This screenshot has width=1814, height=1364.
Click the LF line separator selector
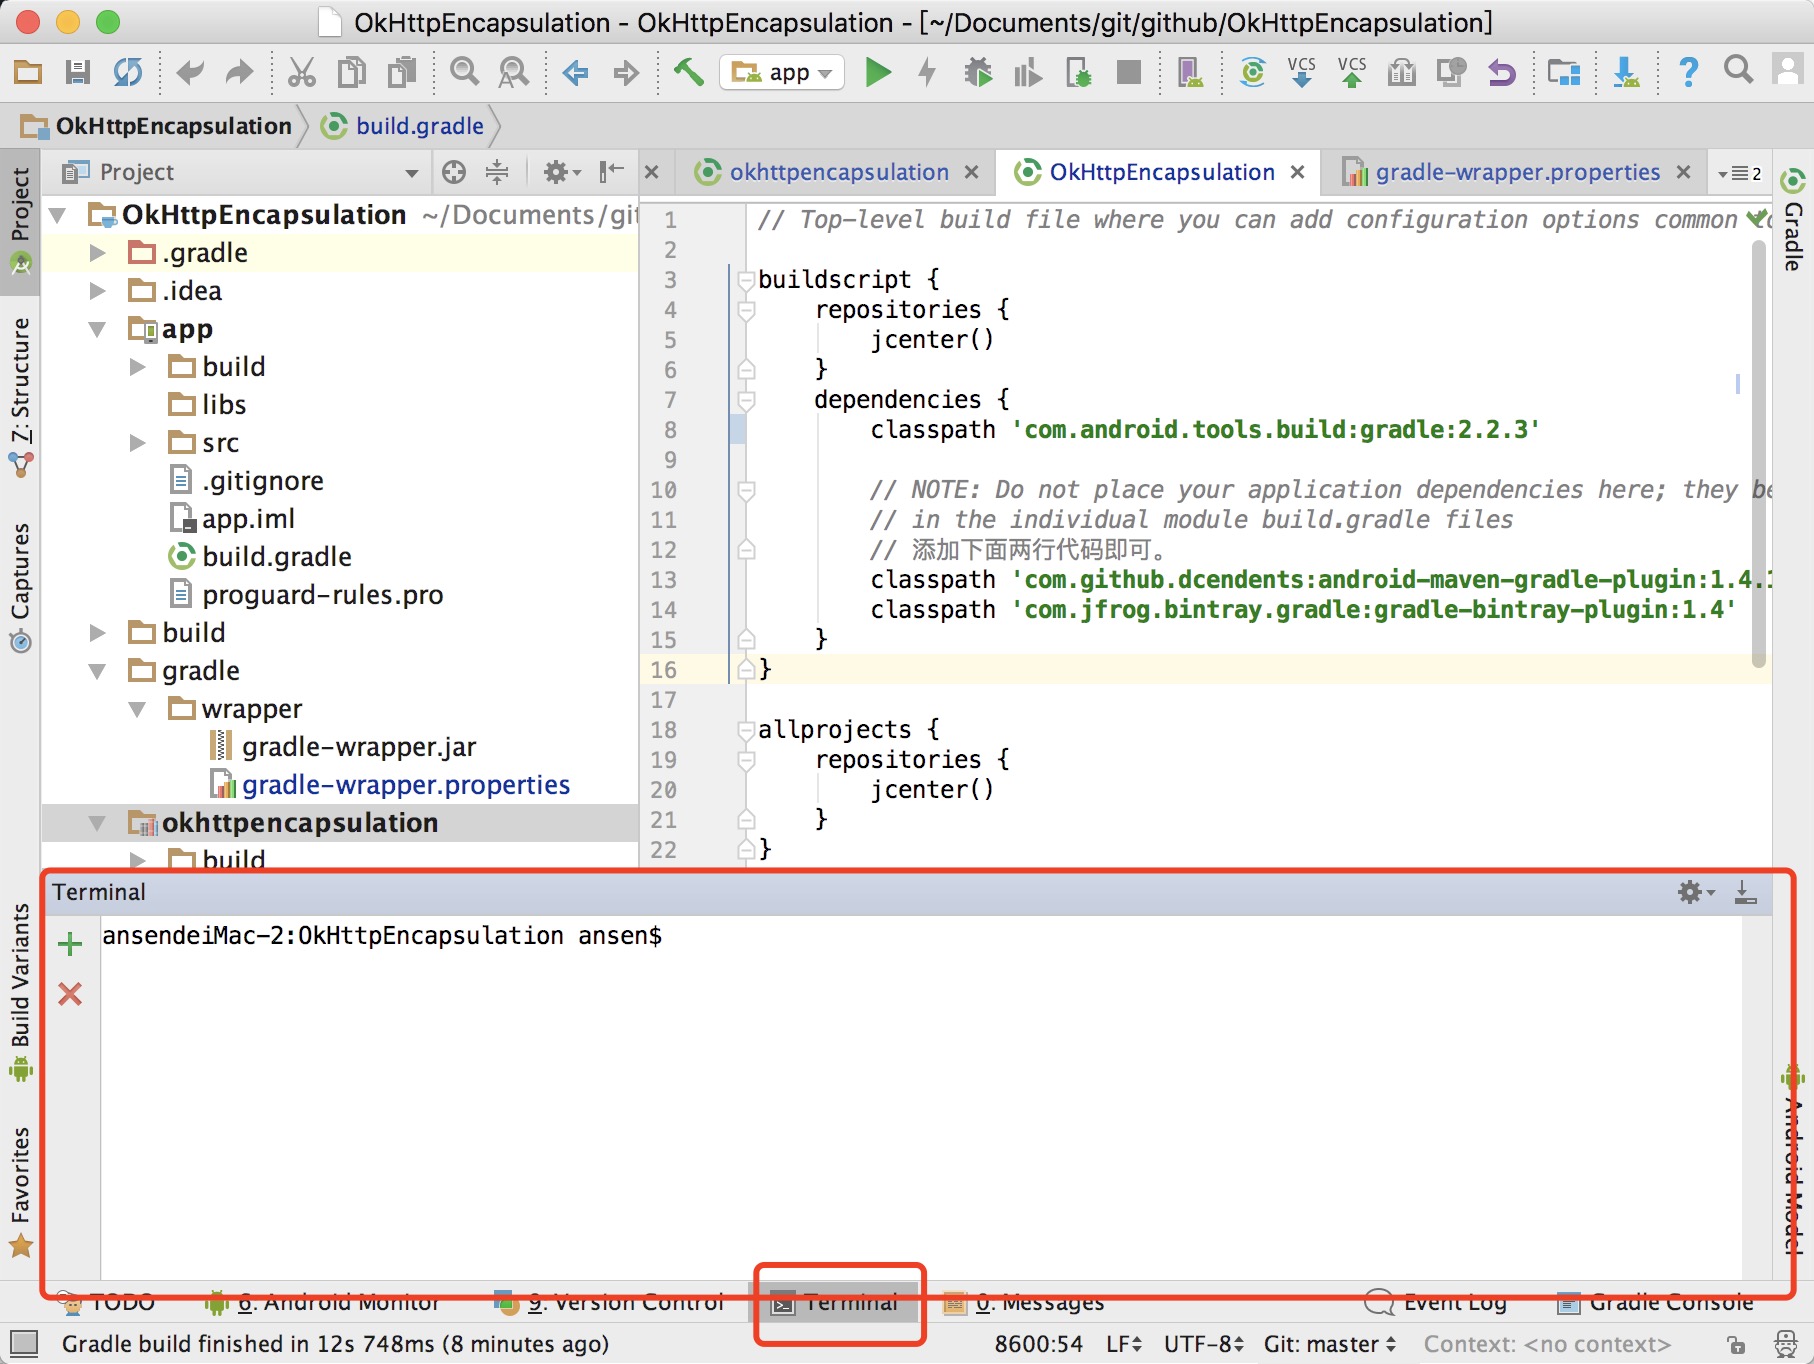tap(1124, 1344)
